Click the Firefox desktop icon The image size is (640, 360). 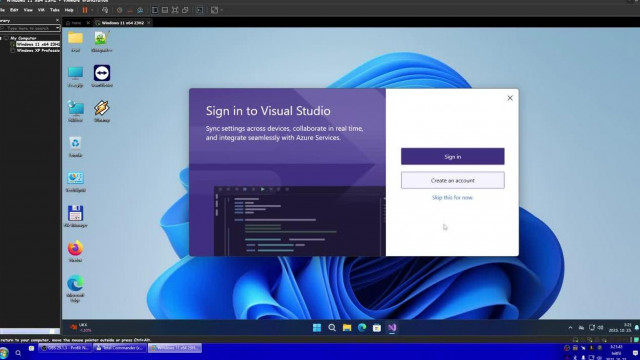tap(76, 251)
